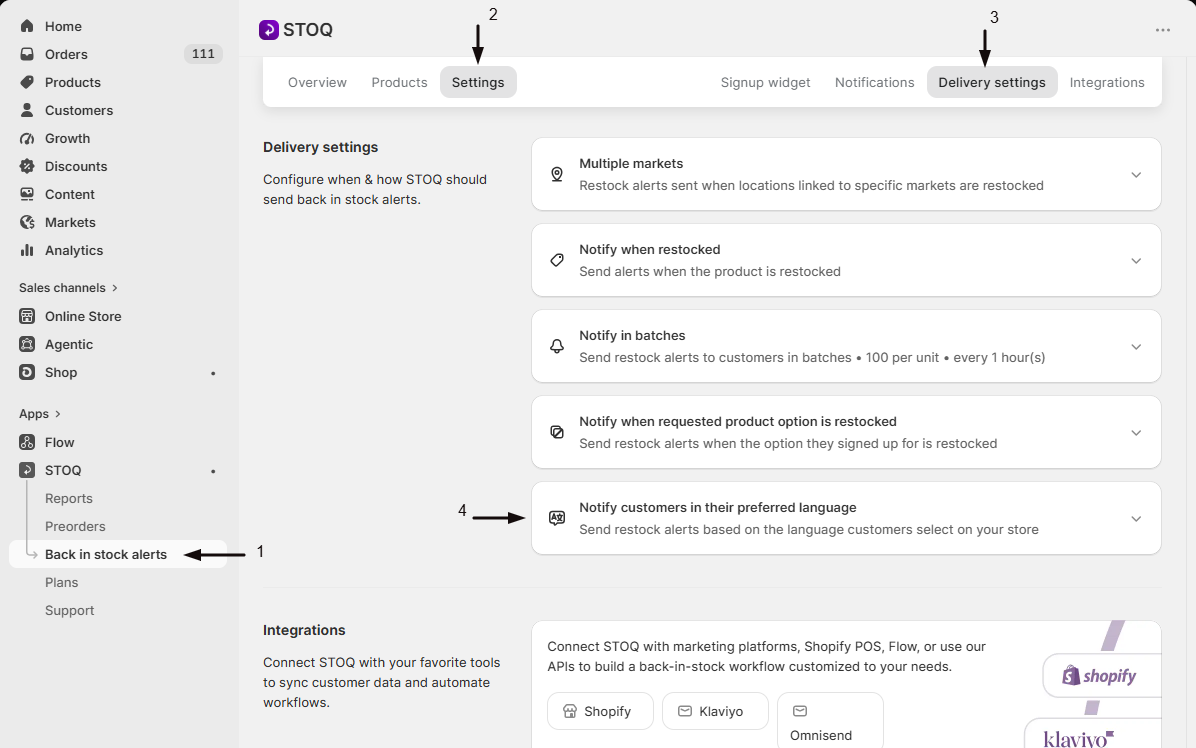Click the requested product option icon

tap(557, 432)
